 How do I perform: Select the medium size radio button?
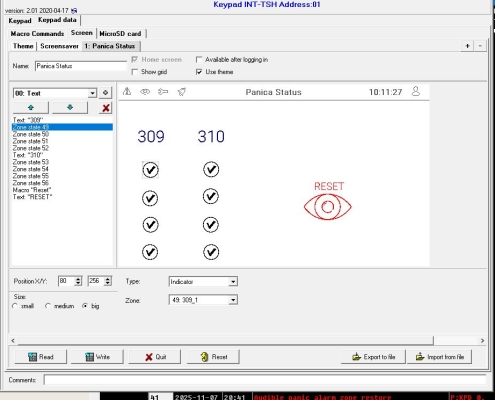(x=48, y=306)
